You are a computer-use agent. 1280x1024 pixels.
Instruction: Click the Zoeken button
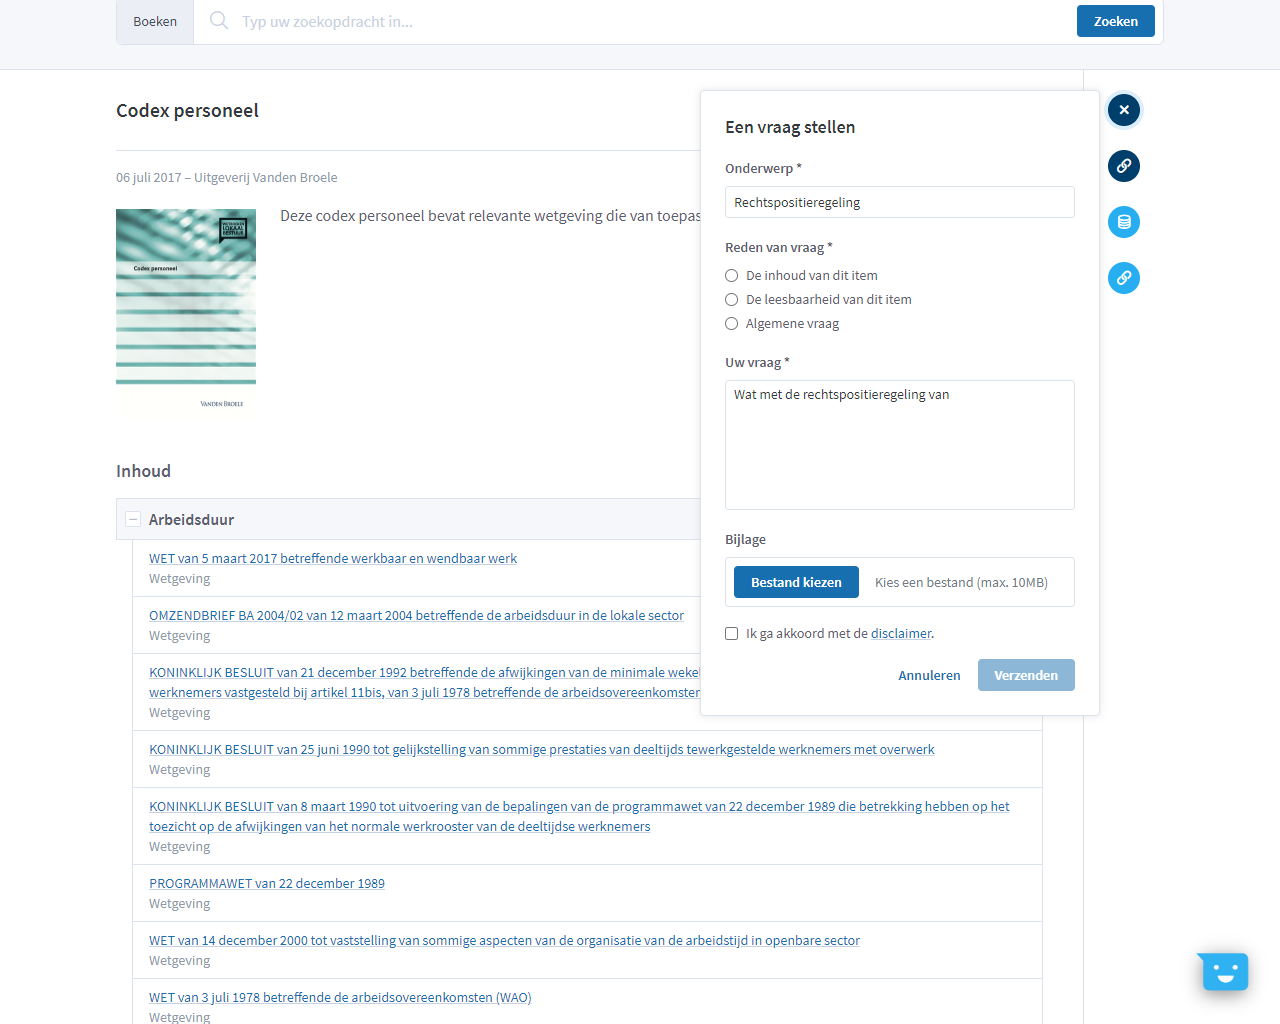tap(1115, 20)
